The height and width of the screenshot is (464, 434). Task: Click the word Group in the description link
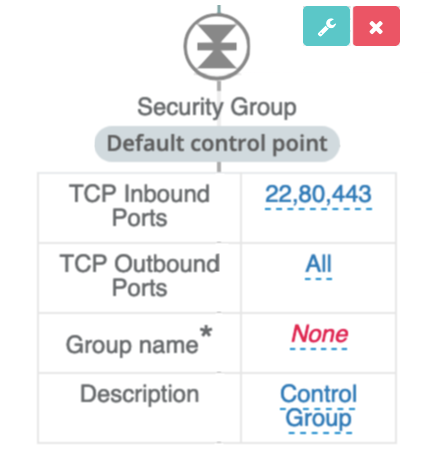click(319, 418)
